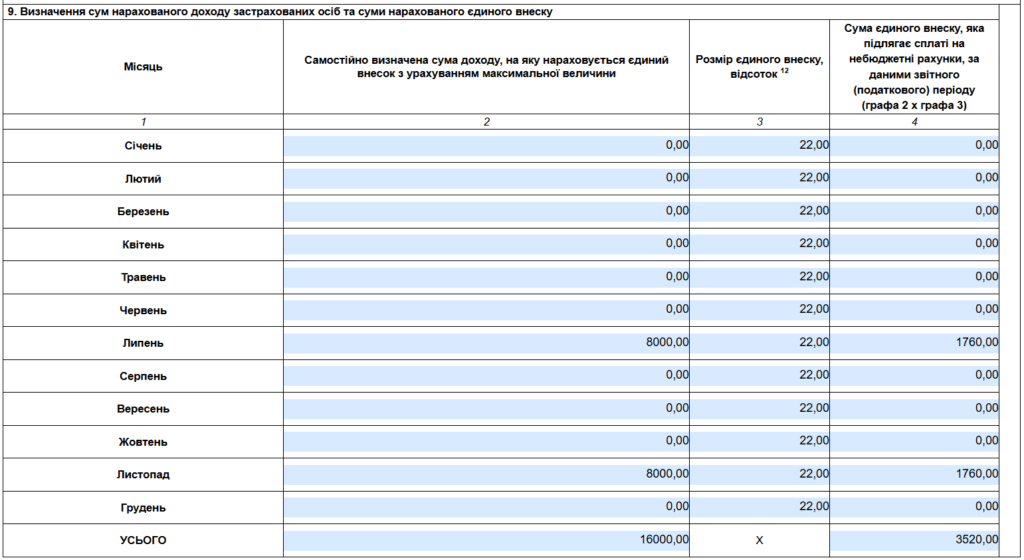The image size is (1024, 560).
Task: Click the 'Розмір єдиного внеску, відсоток' column header
Action: pos(759,67)
